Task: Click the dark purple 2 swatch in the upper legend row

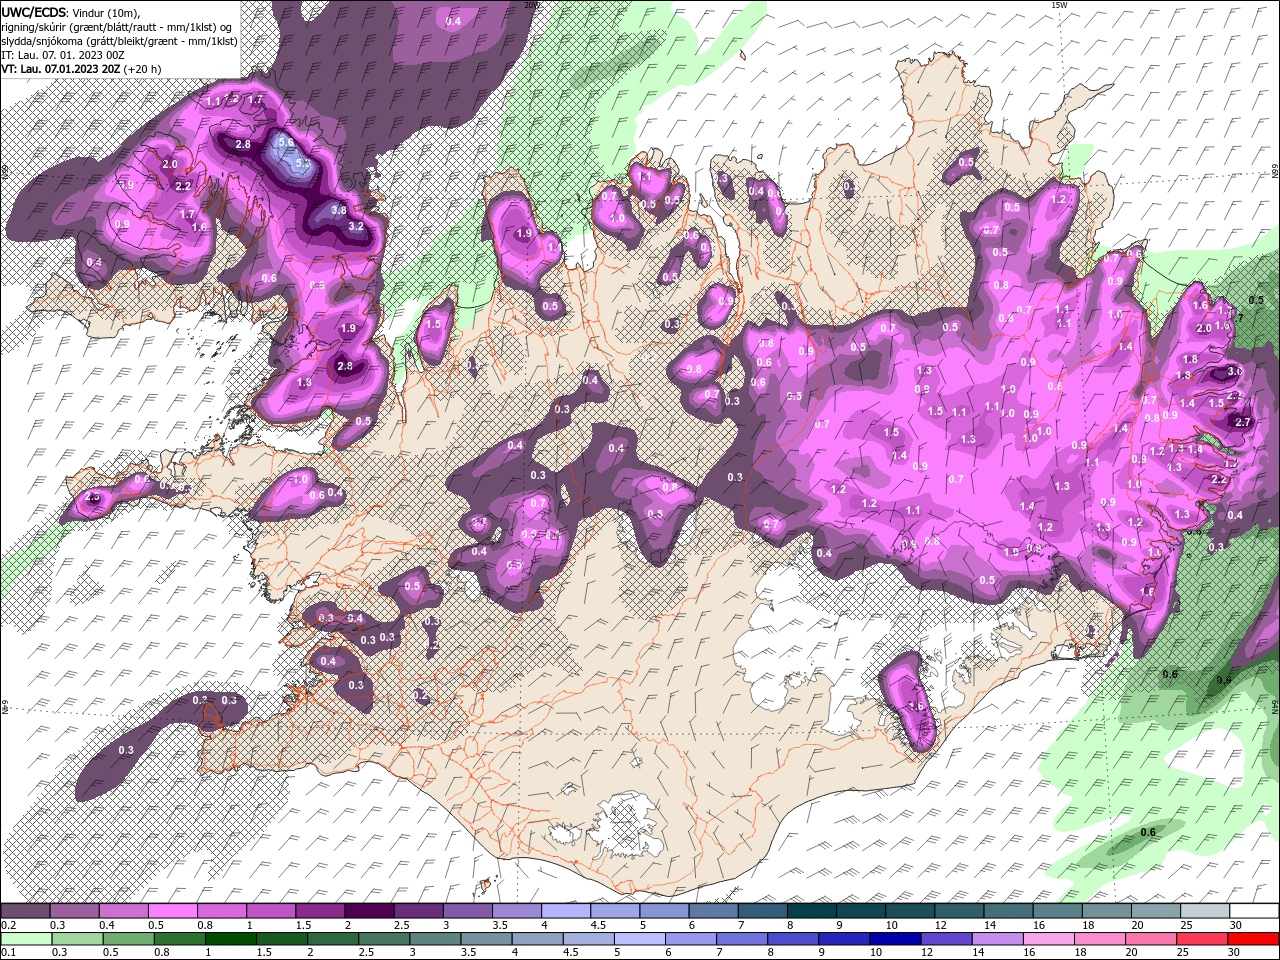Action: pyautogui.click(x=367, y=911)
